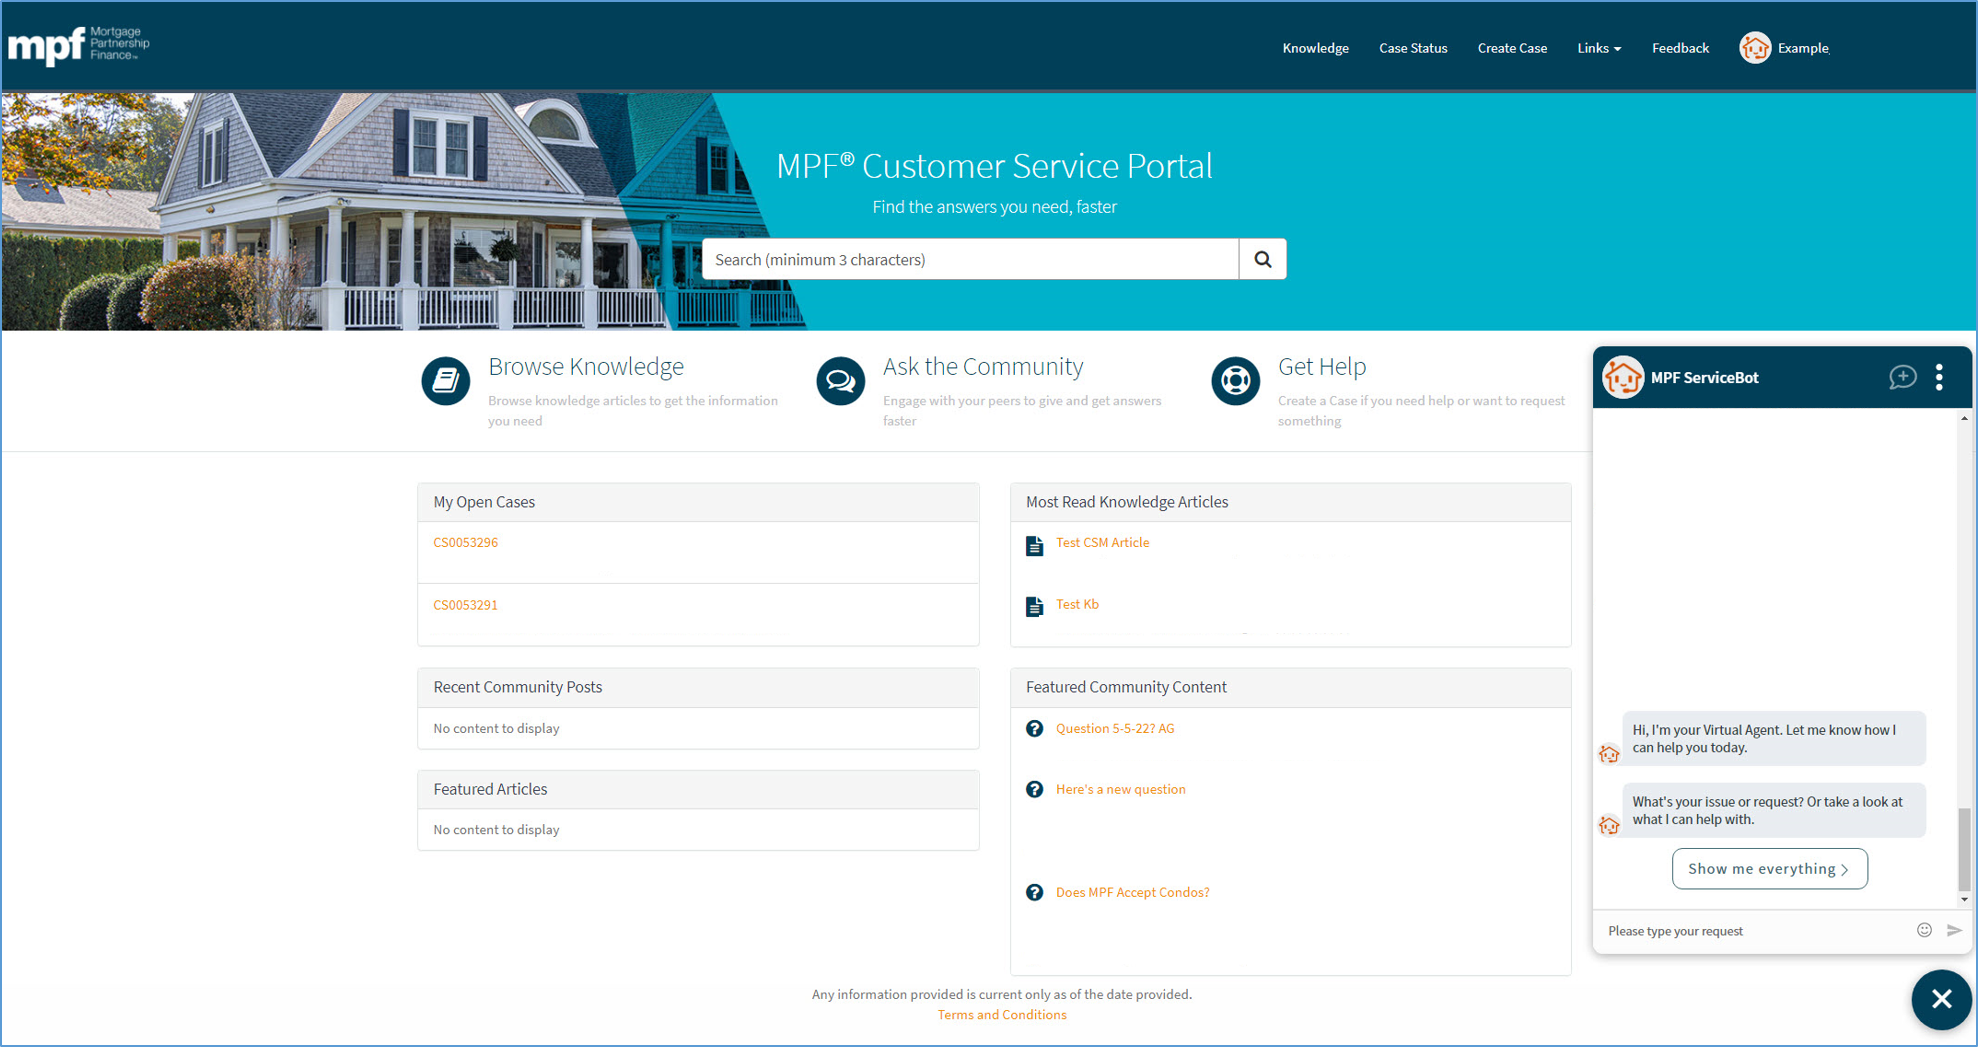1978x1047 pixels.
Task: Click the MPF logo in header
Action: (x=79, y=45)
